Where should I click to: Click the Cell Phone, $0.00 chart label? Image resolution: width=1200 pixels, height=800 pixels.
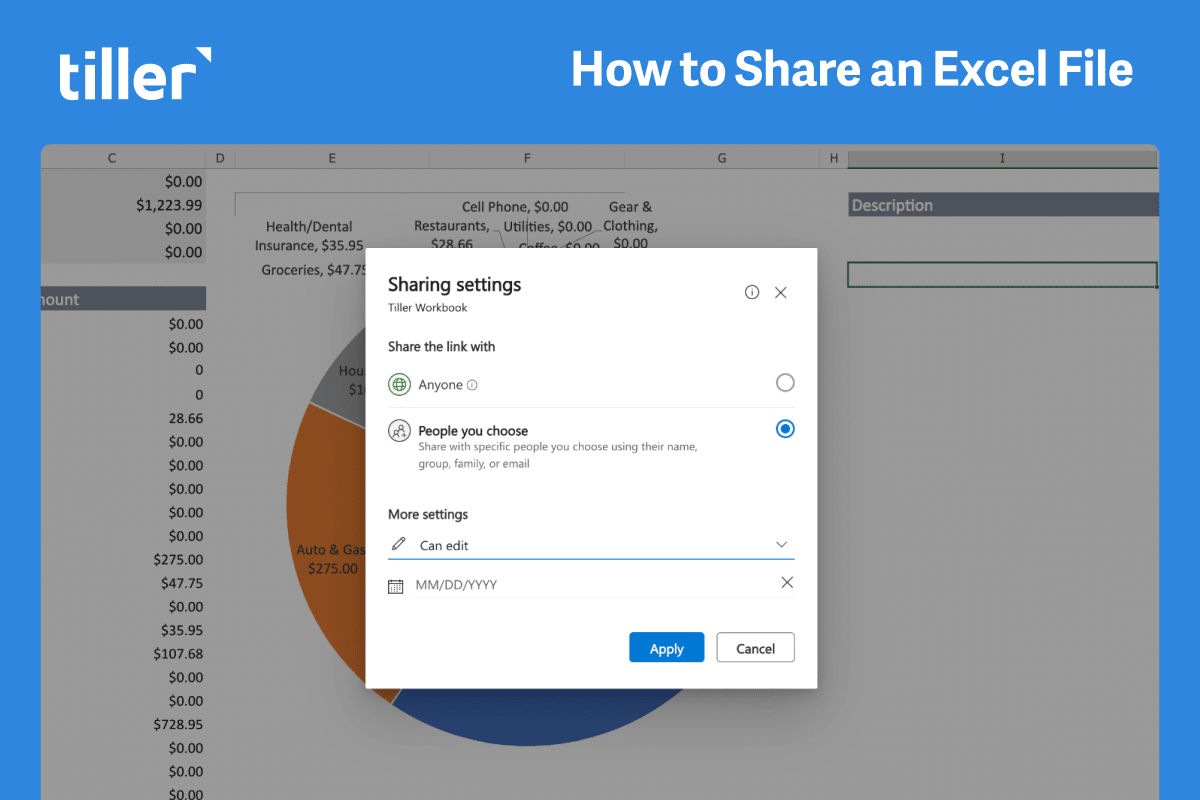point(515,207)
